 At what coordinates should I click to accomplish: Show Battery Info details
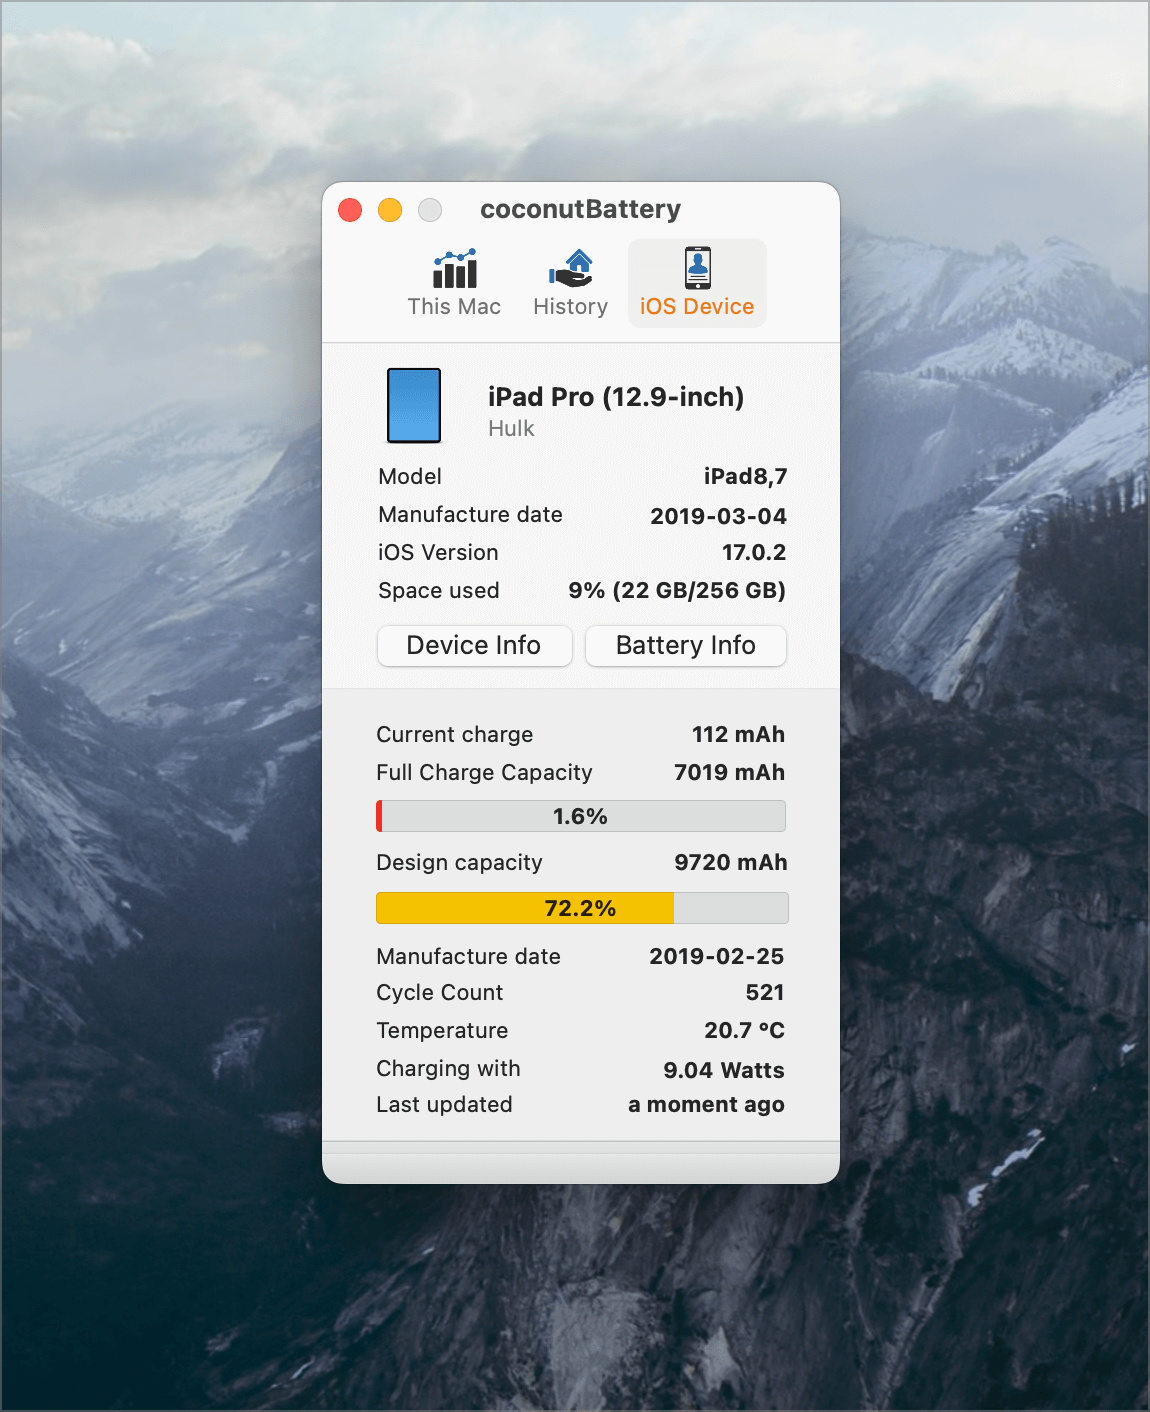click(685, 645)
